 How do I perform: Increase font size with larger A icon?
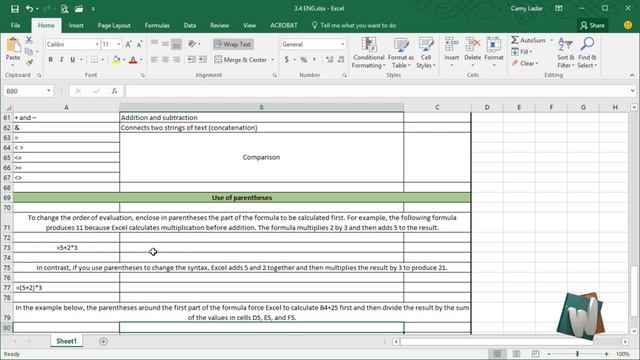coord(129,44)
